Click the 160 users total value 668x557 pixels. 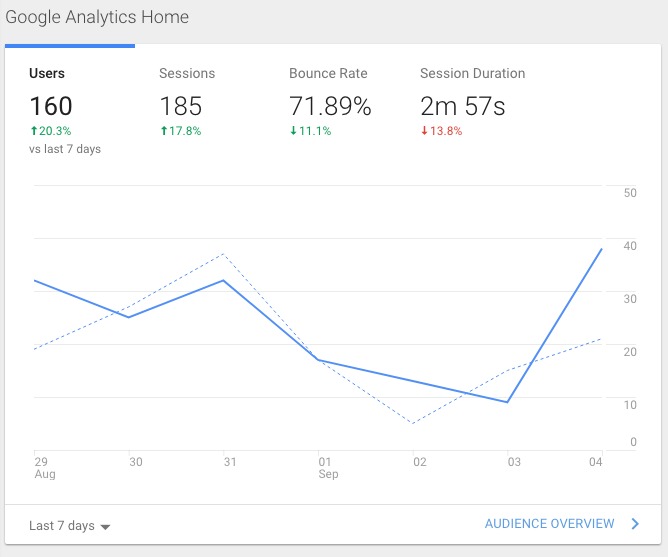[51, 105]
